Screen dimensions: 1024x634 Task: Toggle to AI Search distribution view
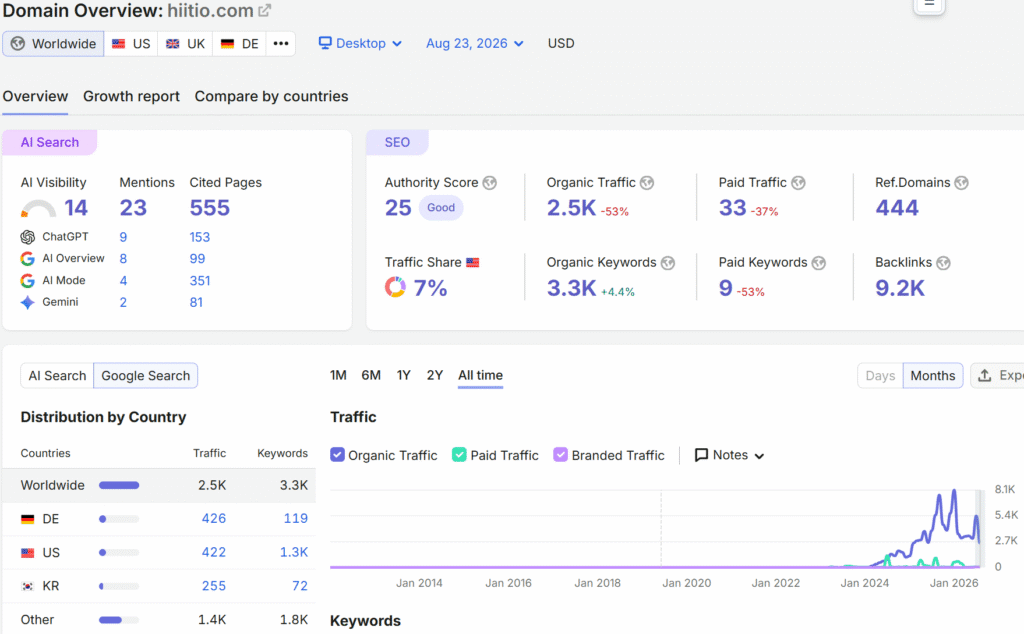point(57,375)
